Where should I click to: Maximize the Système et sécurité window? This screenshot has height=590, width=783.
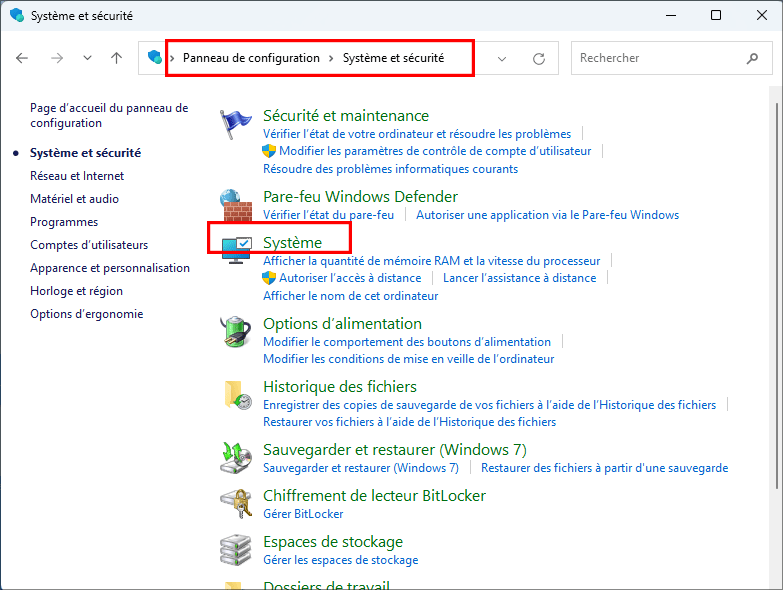716,15
